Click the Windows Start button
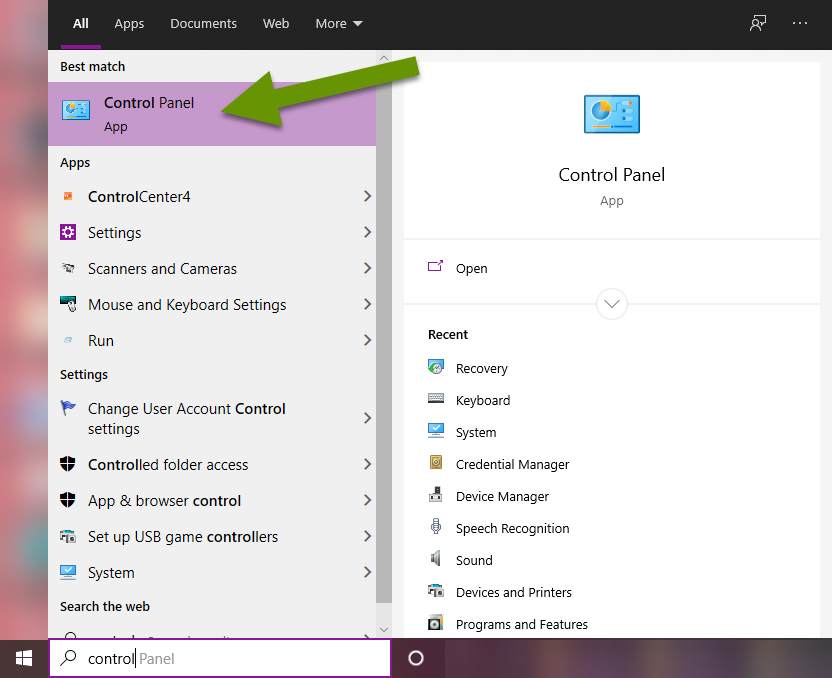This screenshot has width=832, height=678. tap(24, 658)
